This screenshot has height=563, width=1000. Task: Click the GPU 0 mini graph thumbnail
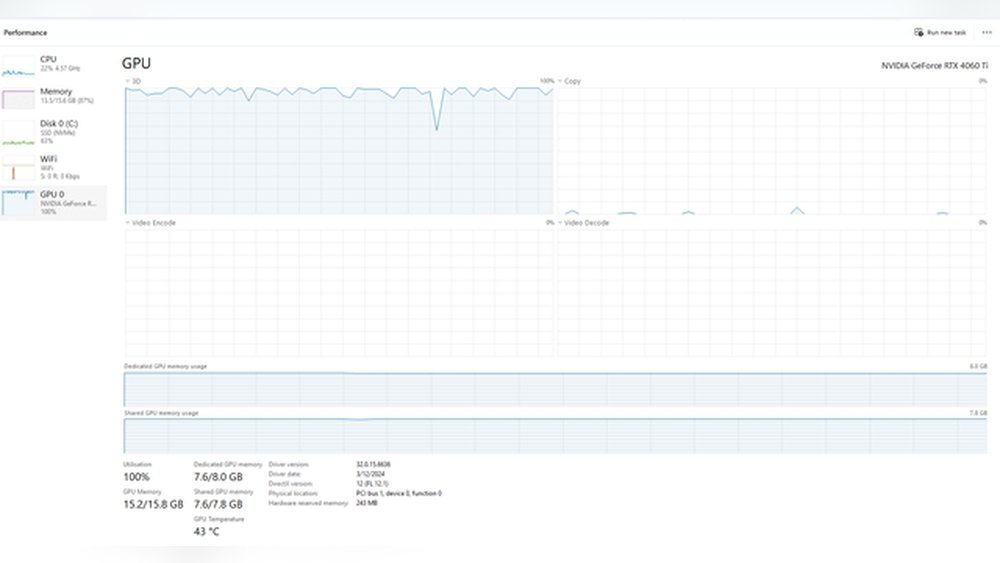pos(18,201)
